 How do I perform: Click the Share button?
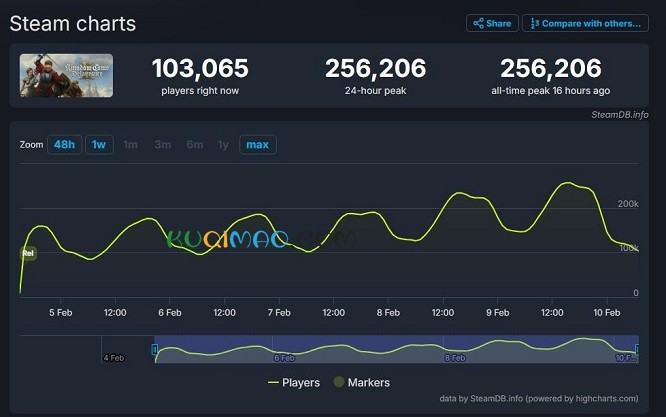point(492,23)
